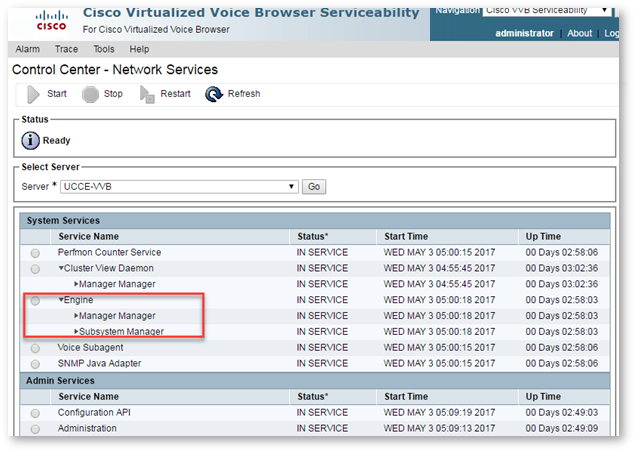This screenshot has height=452, width=636.
Task: Select the Voice Subagent radio button
Action: (x=35, y=348)
